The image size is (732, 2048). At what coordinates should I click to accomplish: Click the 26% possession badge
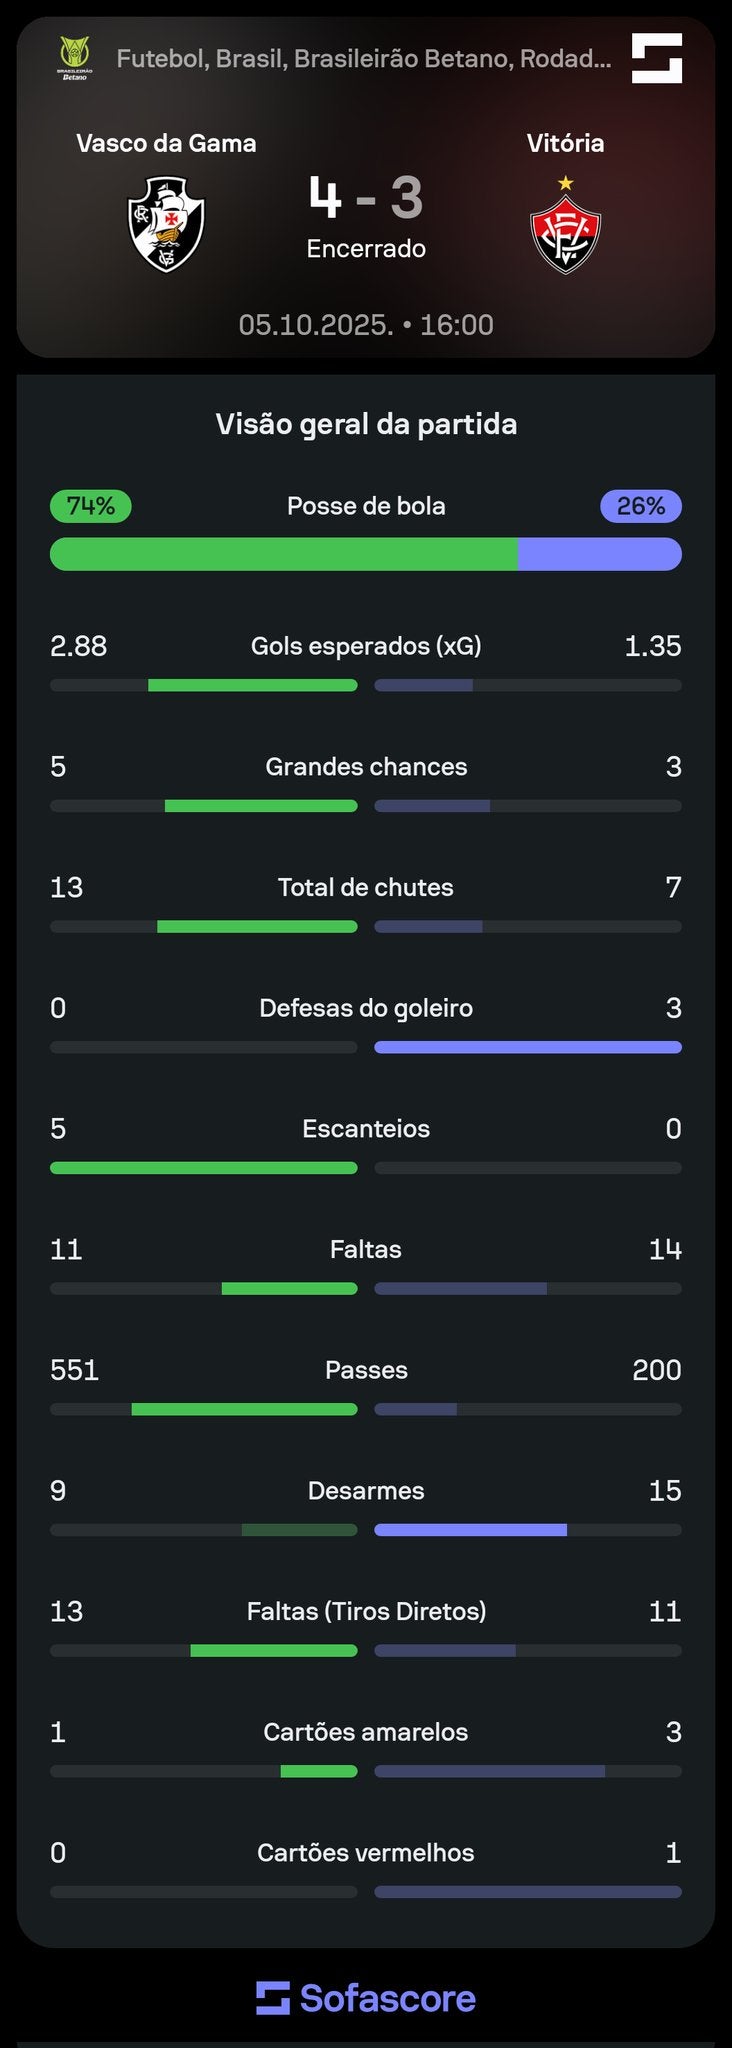point(641,506)
